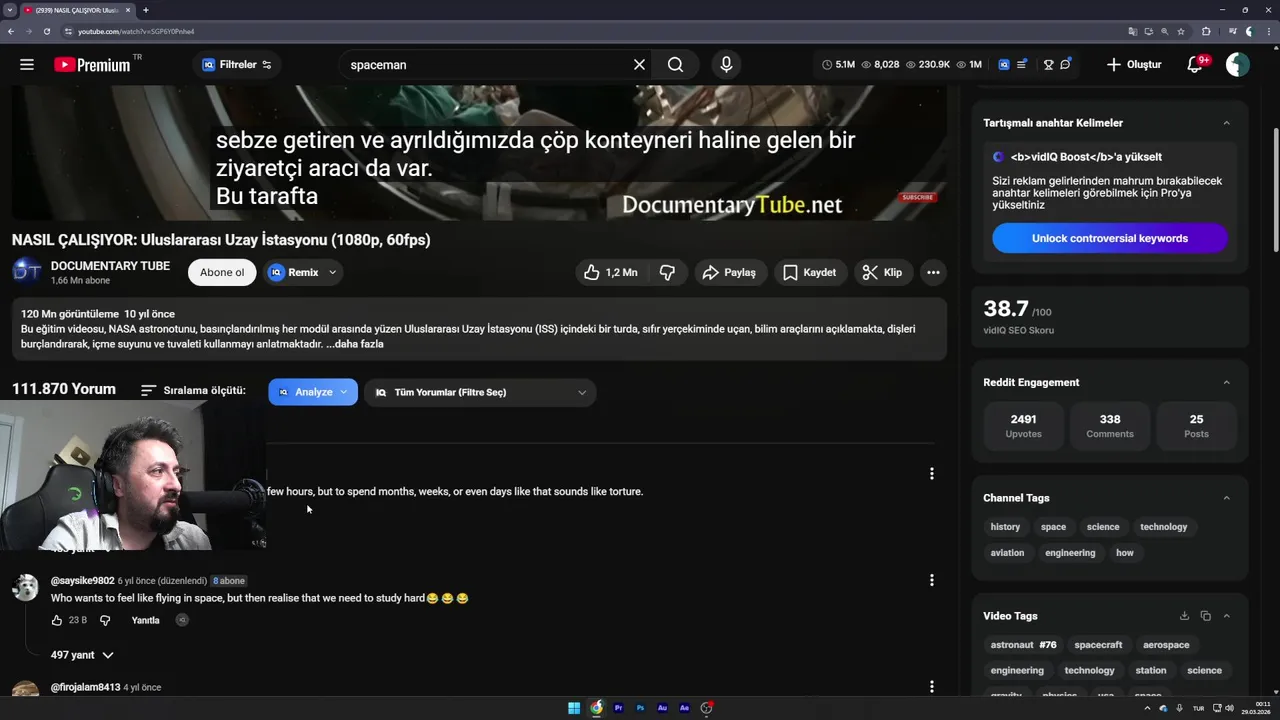
Task: Bookmark page with browser star icon
Action: click(x=1183, y=31)
